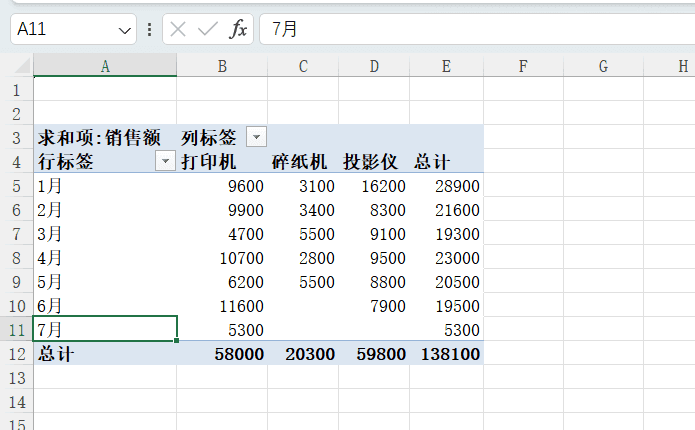Select row 13 header
Screen dimensions: 695x430
click(x=16, y=377)
